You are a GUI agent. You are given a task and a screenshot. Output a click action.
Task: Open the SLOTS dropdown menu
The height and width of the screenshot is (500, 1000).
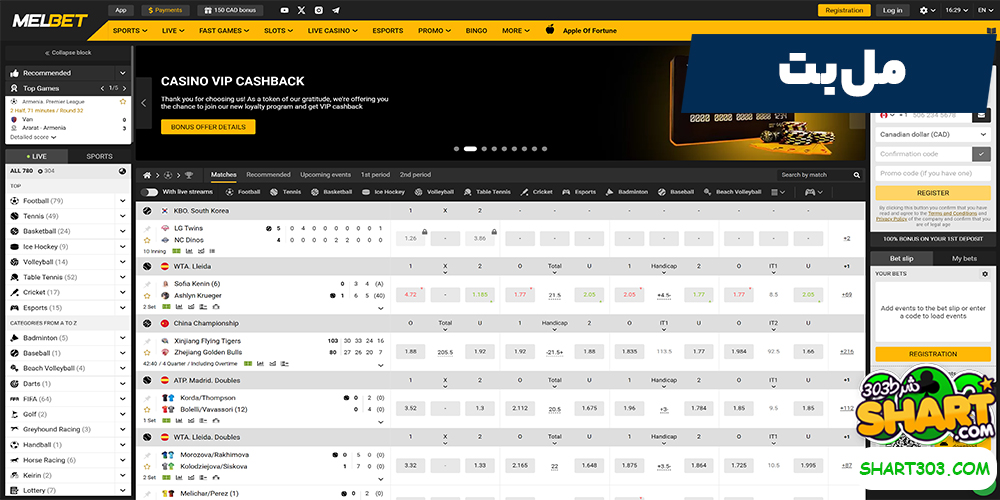point(279,30)
